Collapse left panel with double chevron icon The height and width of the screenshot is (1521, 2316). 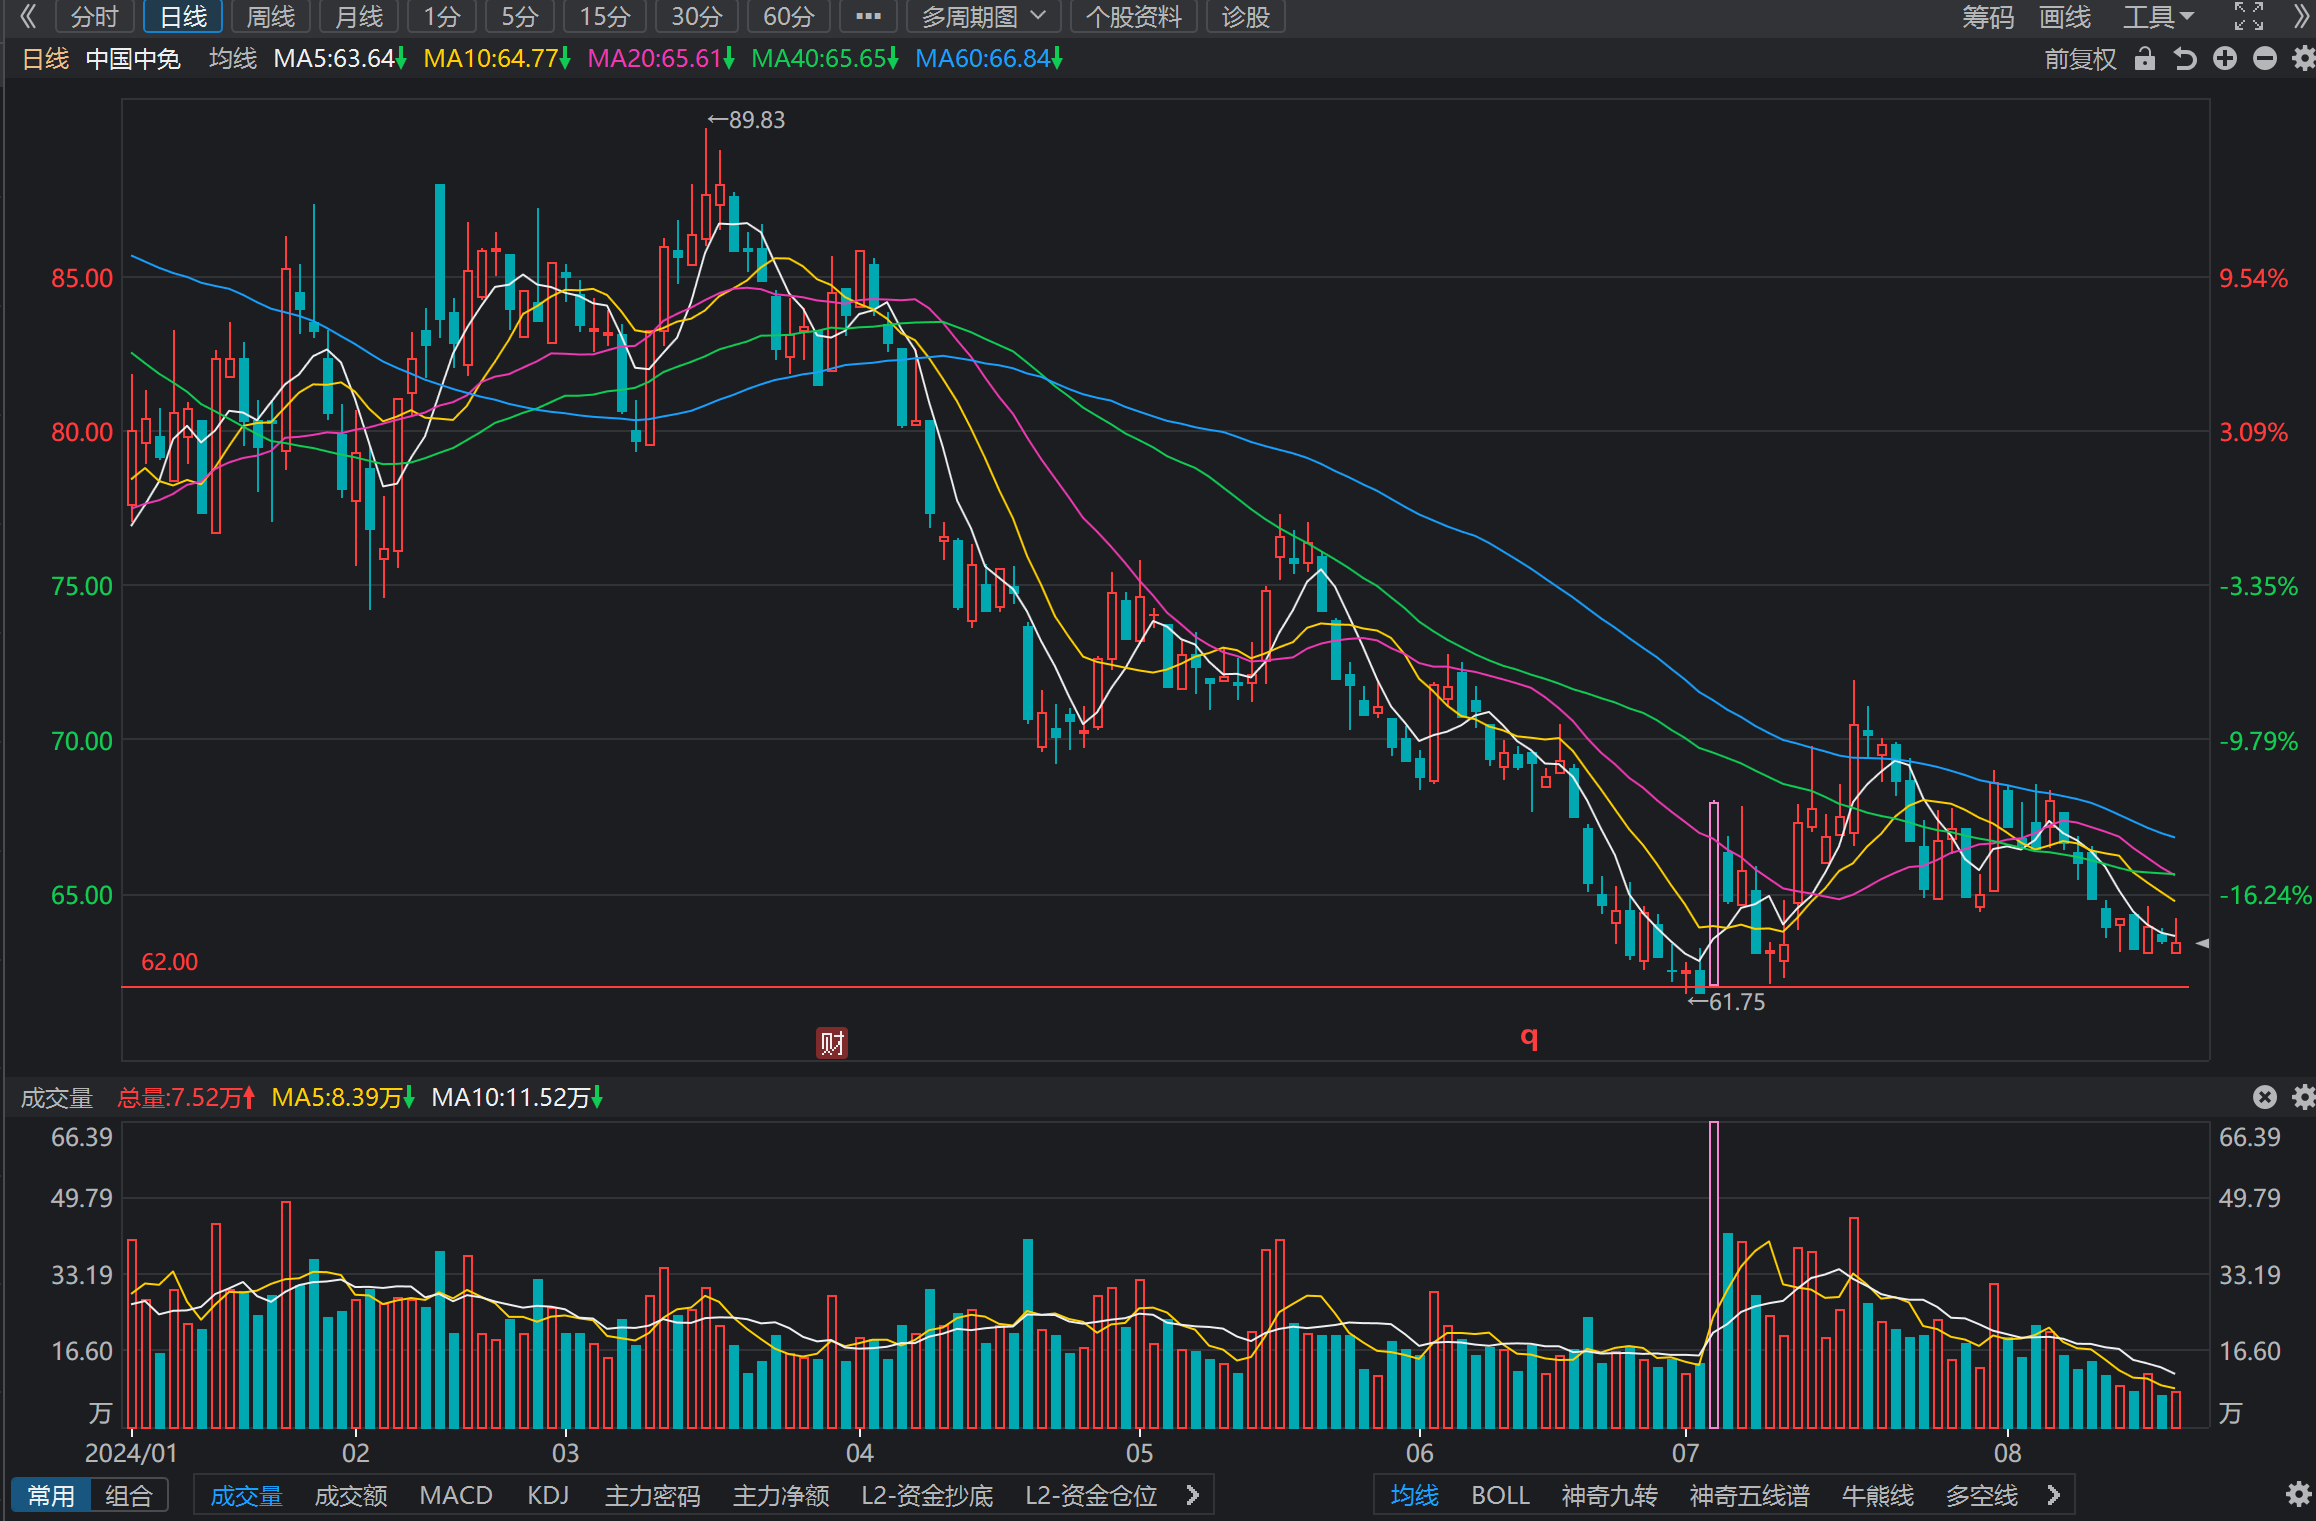click(27, 16)
